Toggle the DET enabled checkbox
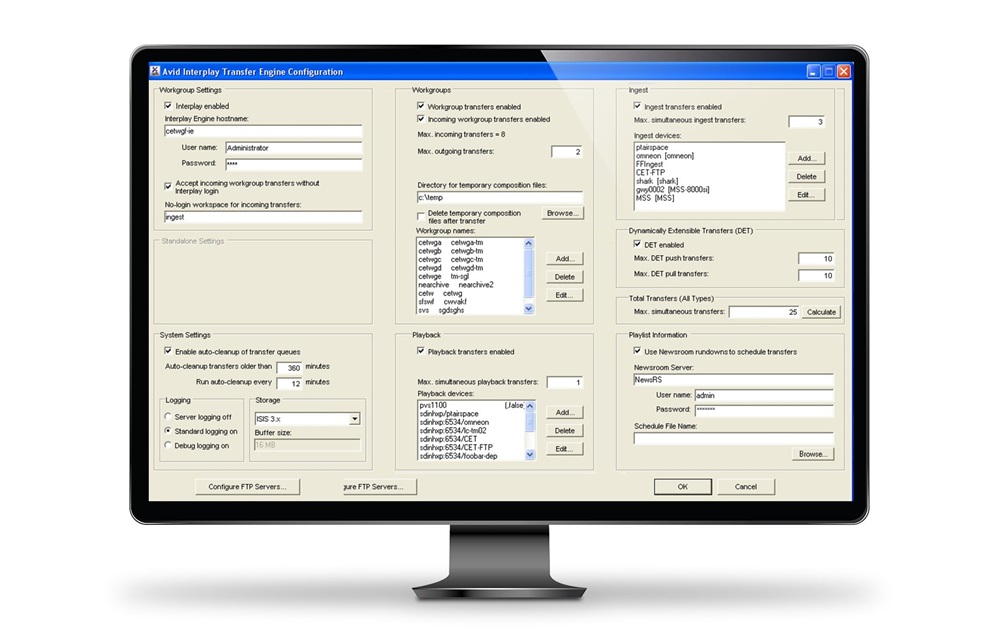Image resolution: width=1000 pixels, height=635 pixels. (x=636, y=244)
